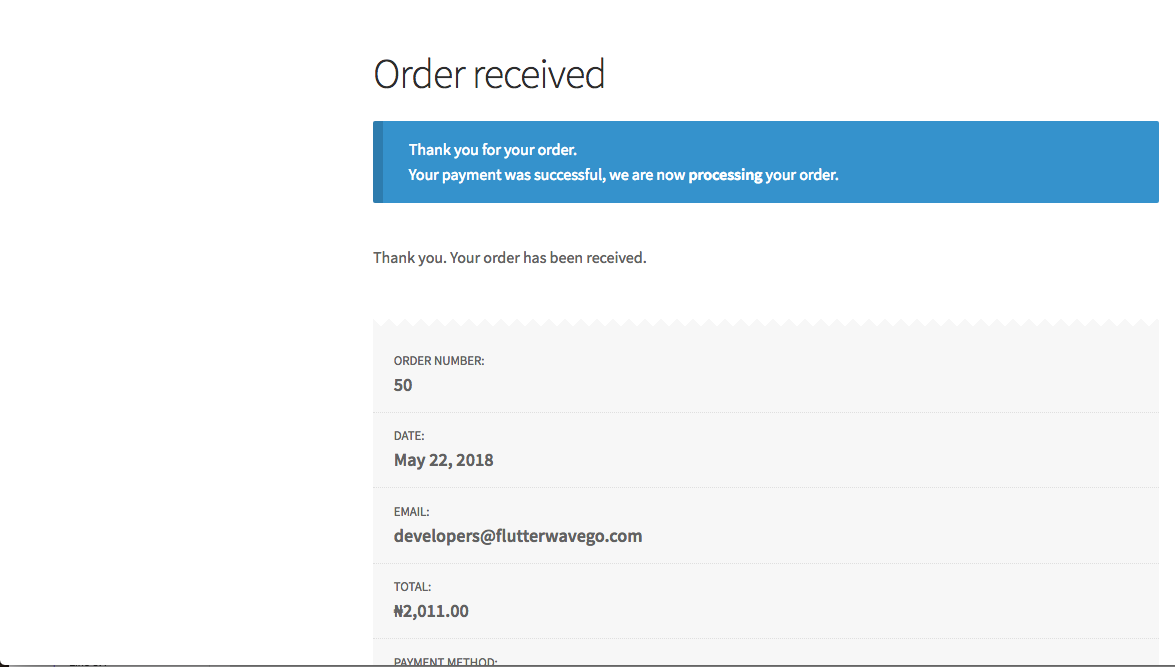Click the divider below the email row

click(x=766, y=564)
